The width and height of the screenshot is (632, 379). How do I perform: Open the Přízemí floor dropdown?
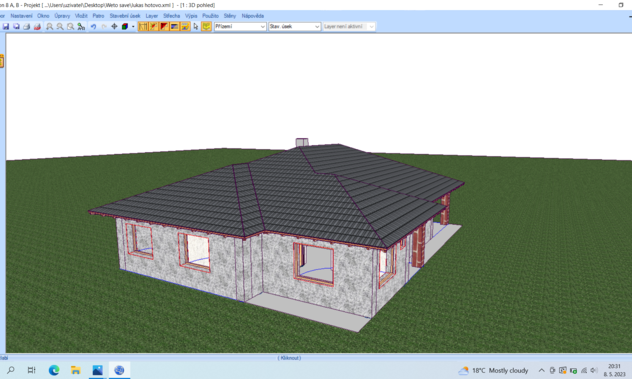(x=240, y=27)
